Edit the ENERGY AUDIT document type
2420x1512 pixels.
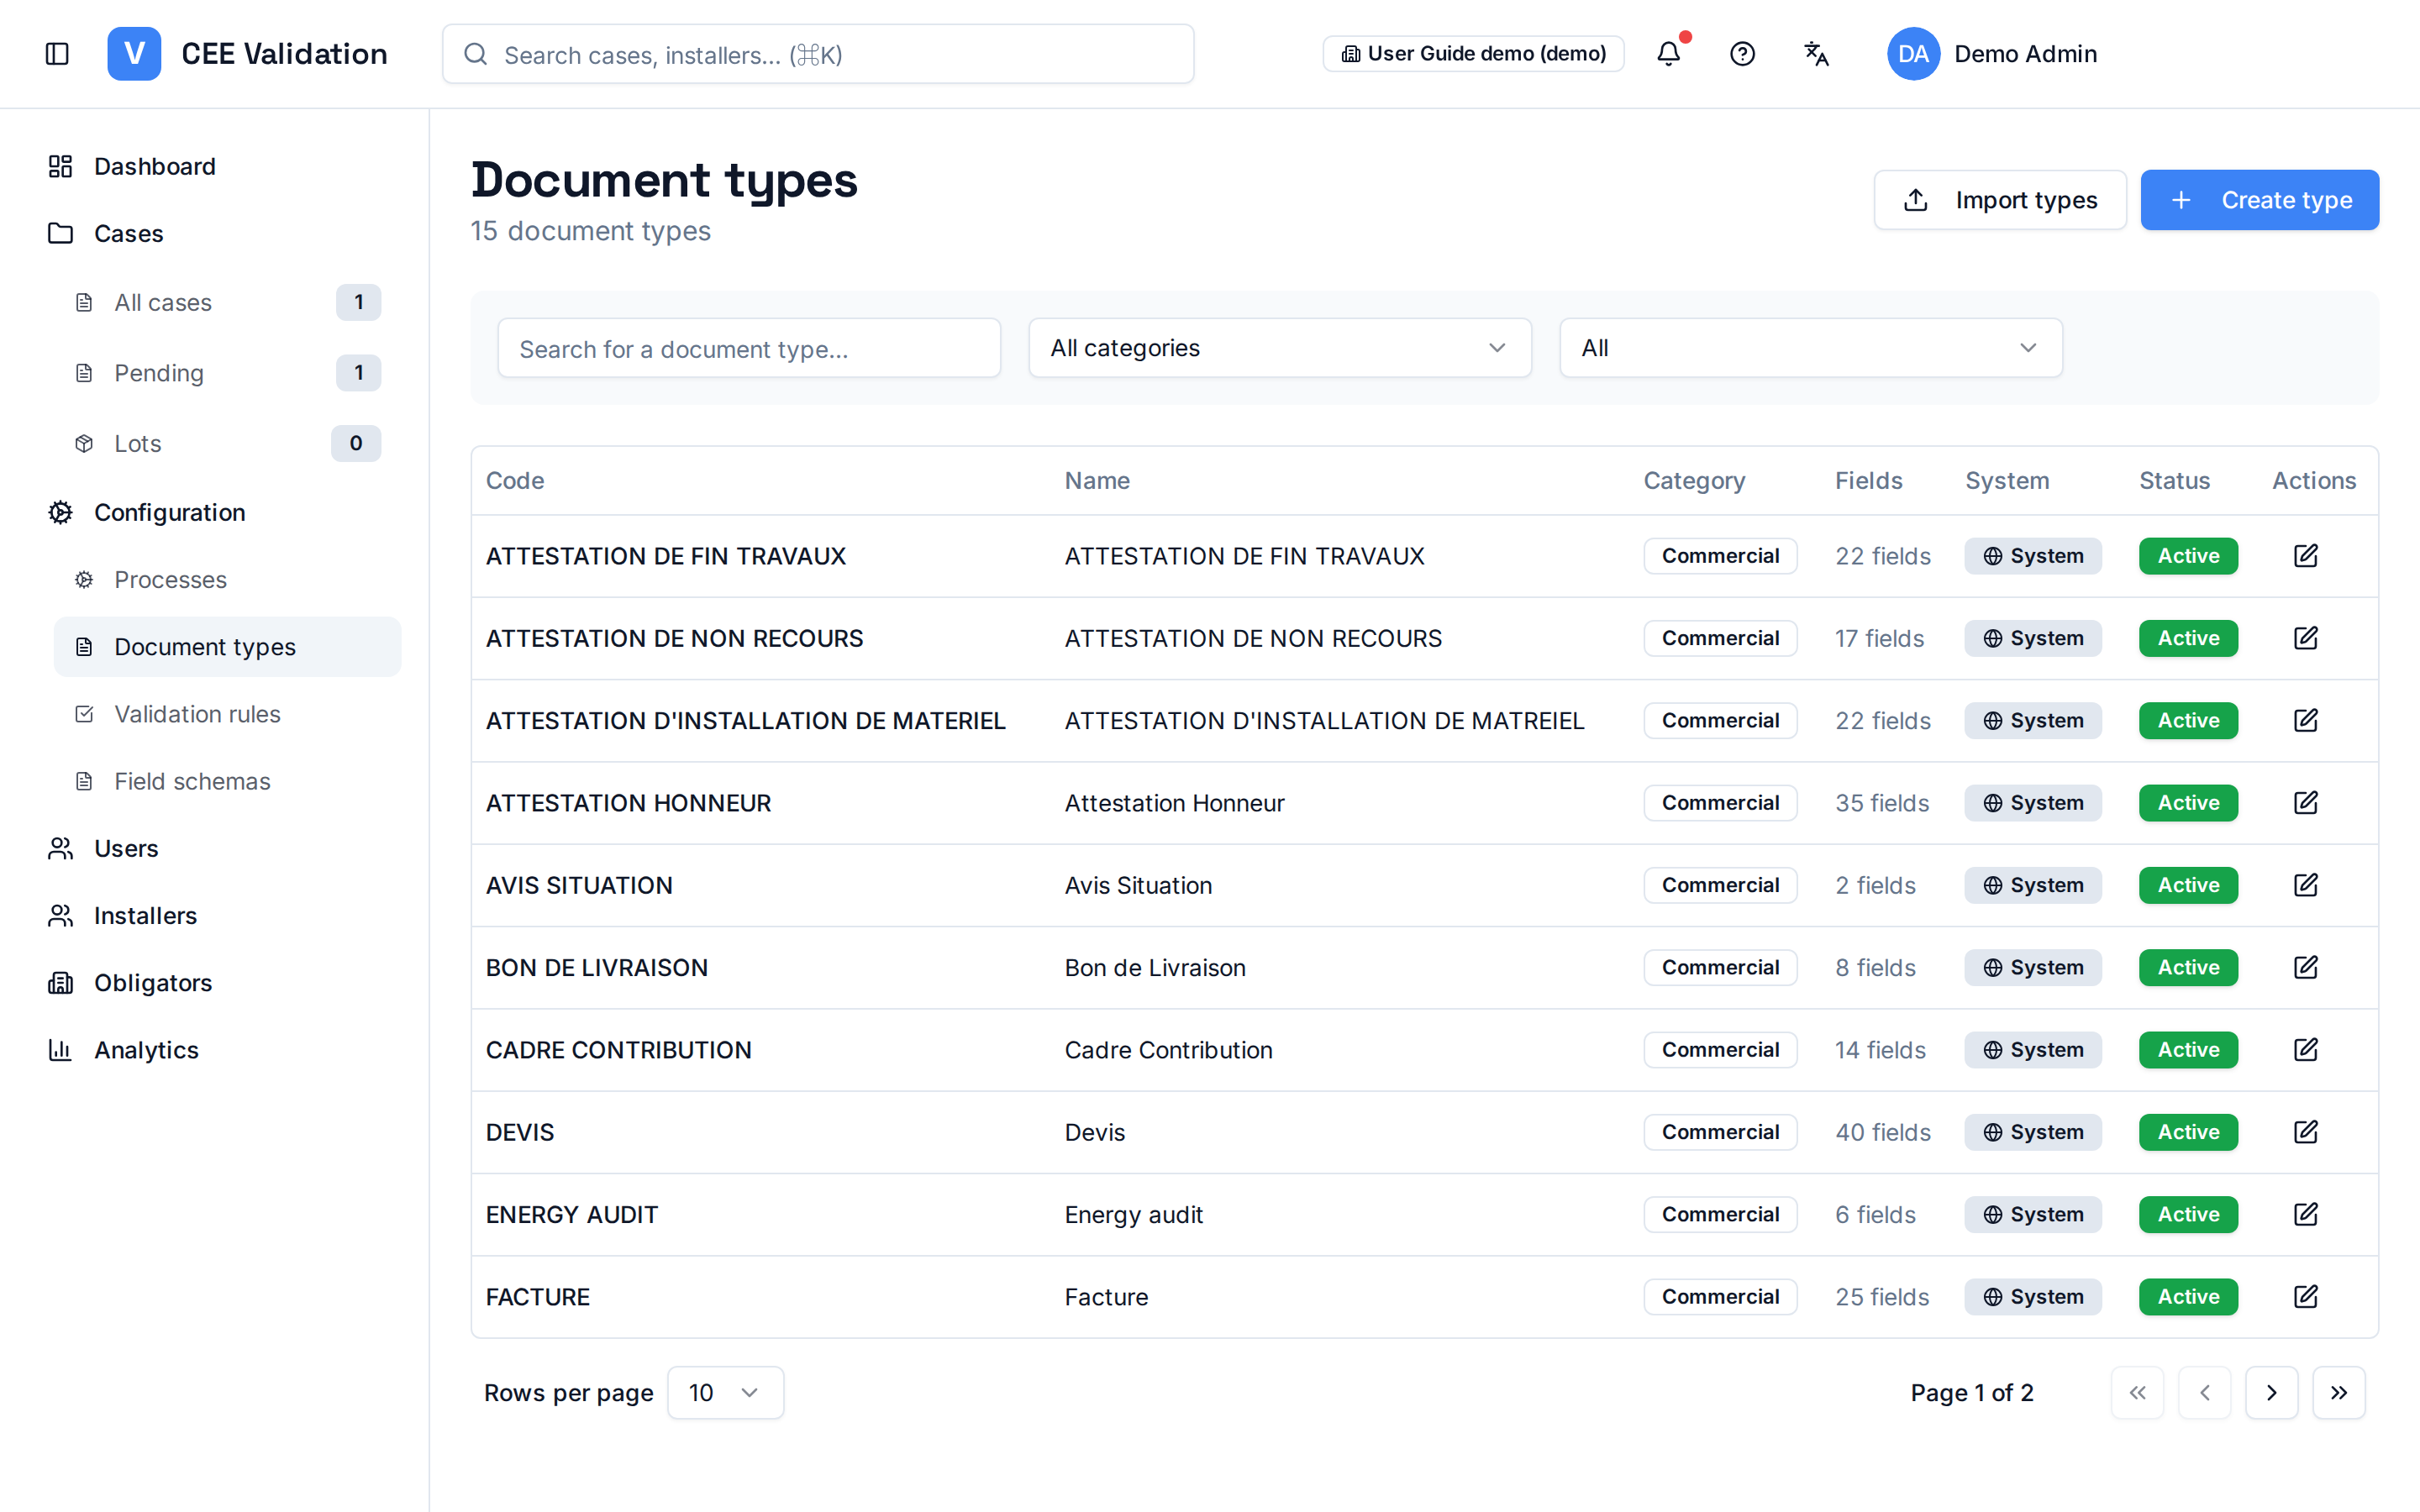tap(2305, 1214)
